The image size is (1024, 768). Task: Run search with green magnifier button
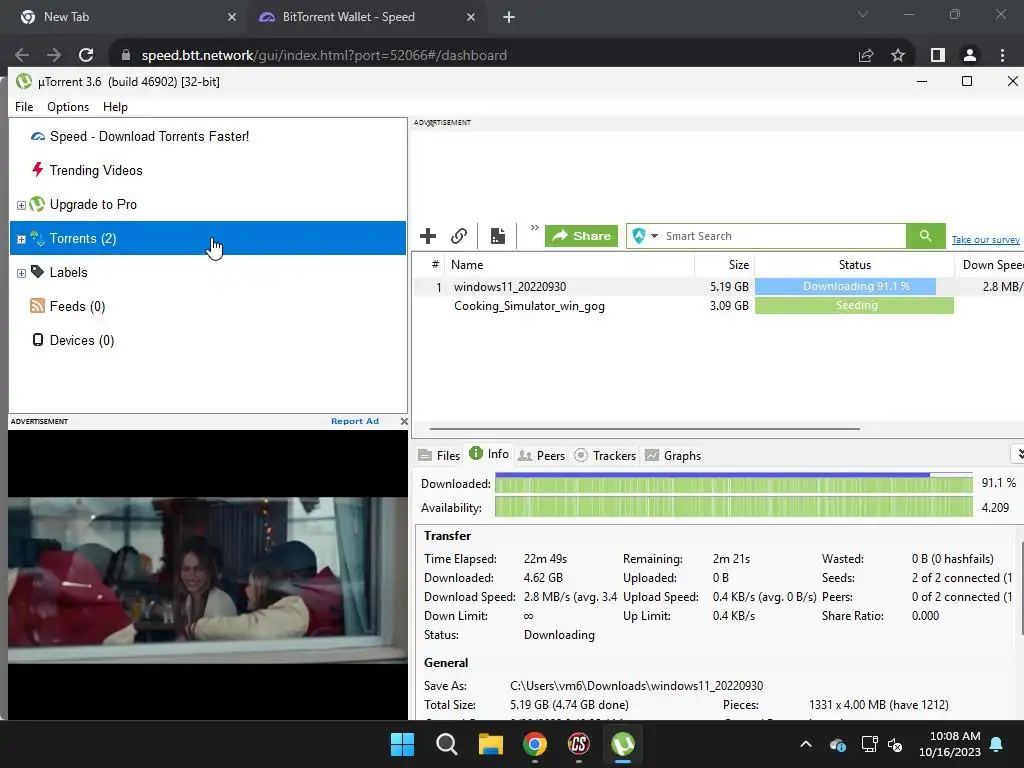click(x=925, y=236)
